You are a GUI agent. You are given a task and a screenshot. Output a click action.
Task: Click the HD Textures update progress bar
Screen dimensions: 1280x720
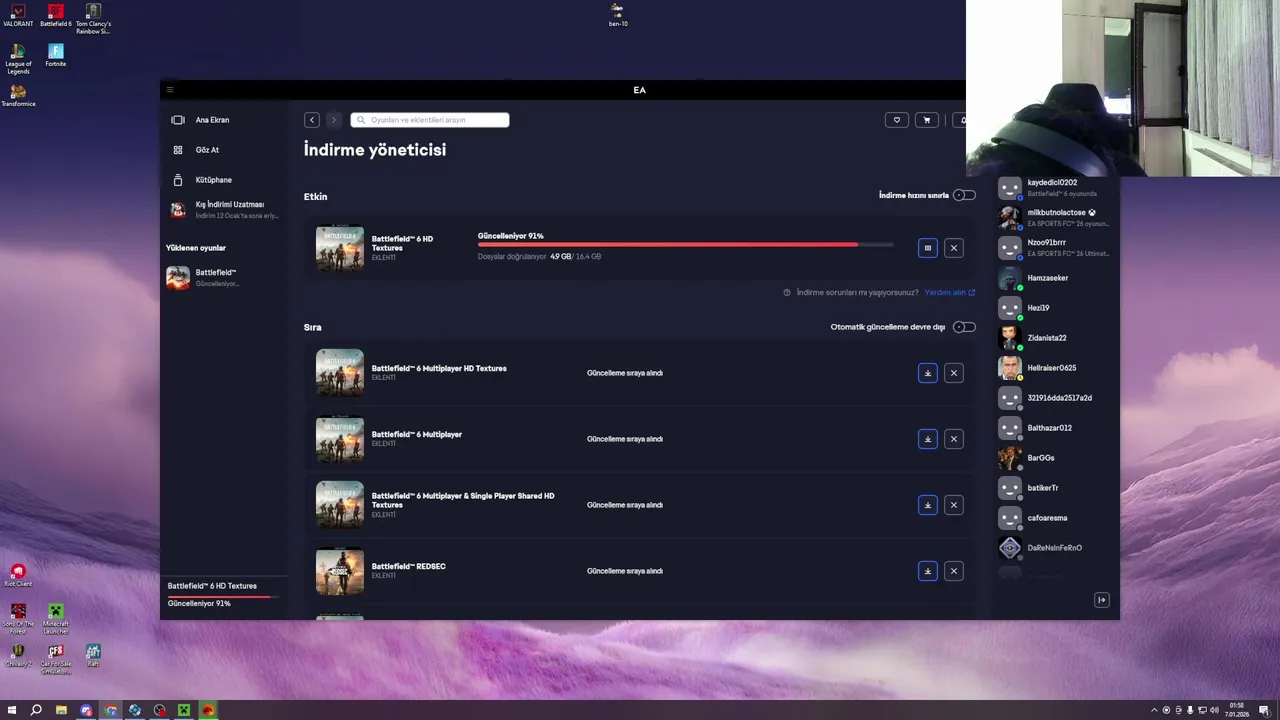click(686, 244)
